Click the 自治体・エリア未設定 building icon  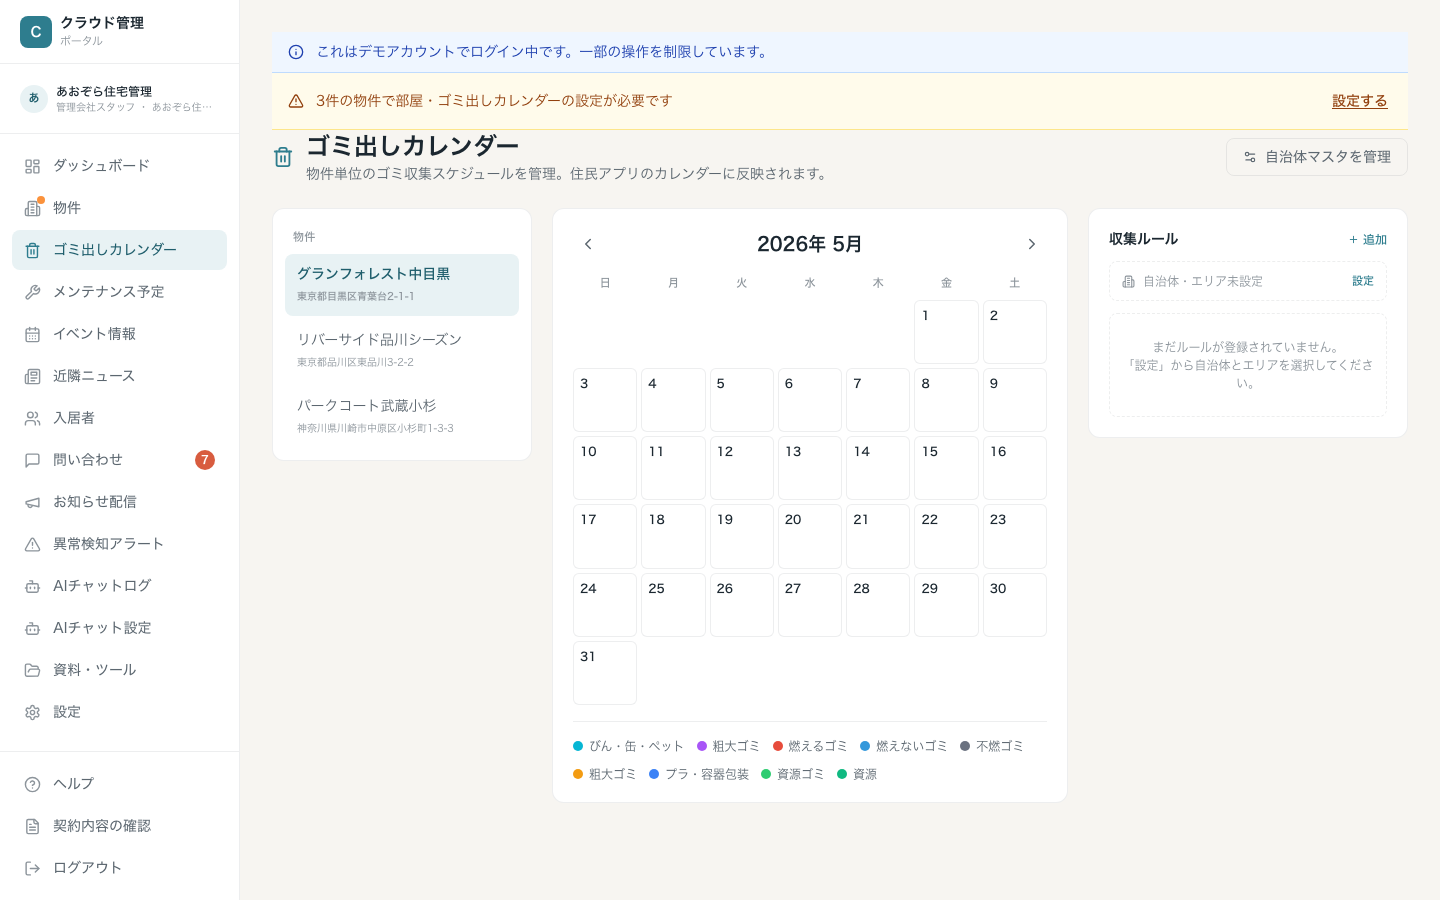pyautogui.click(x=1128, y=282)
